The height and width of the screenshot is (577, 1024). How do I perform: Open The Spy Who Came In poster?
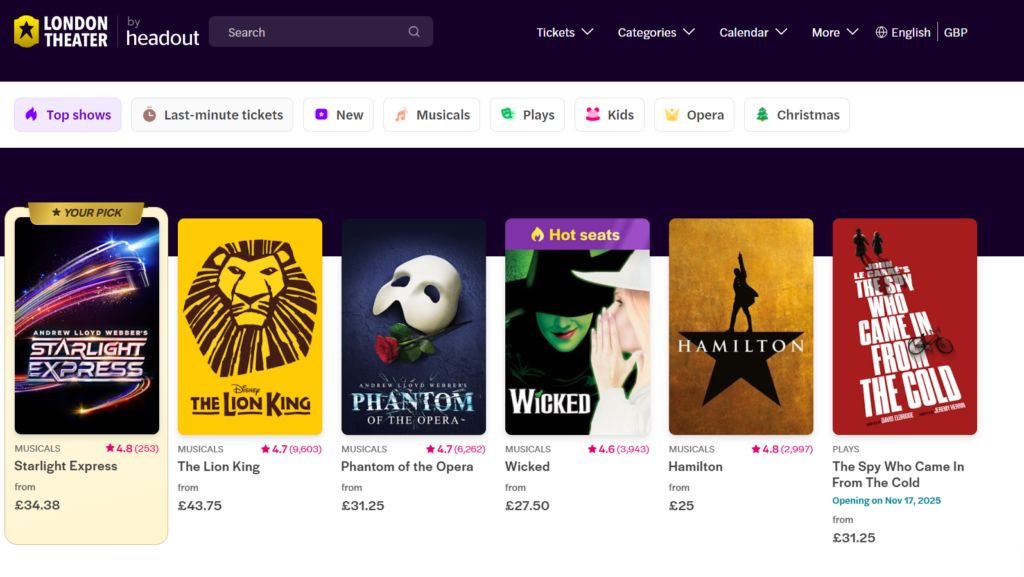pyautogui.click(x=904, y=327)
